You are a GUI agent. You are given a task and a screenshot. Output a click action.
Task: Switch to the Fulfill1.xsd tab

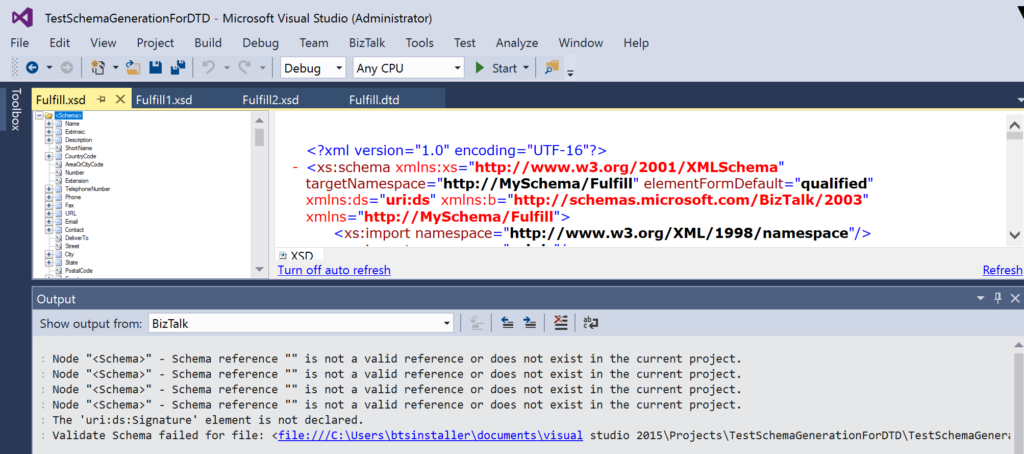click(164, 100)
